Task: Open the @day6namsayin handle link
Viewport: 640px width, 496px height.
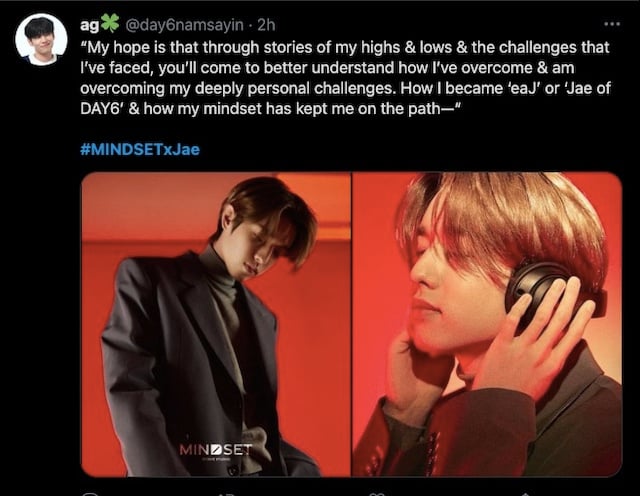Action: [184, 25]
